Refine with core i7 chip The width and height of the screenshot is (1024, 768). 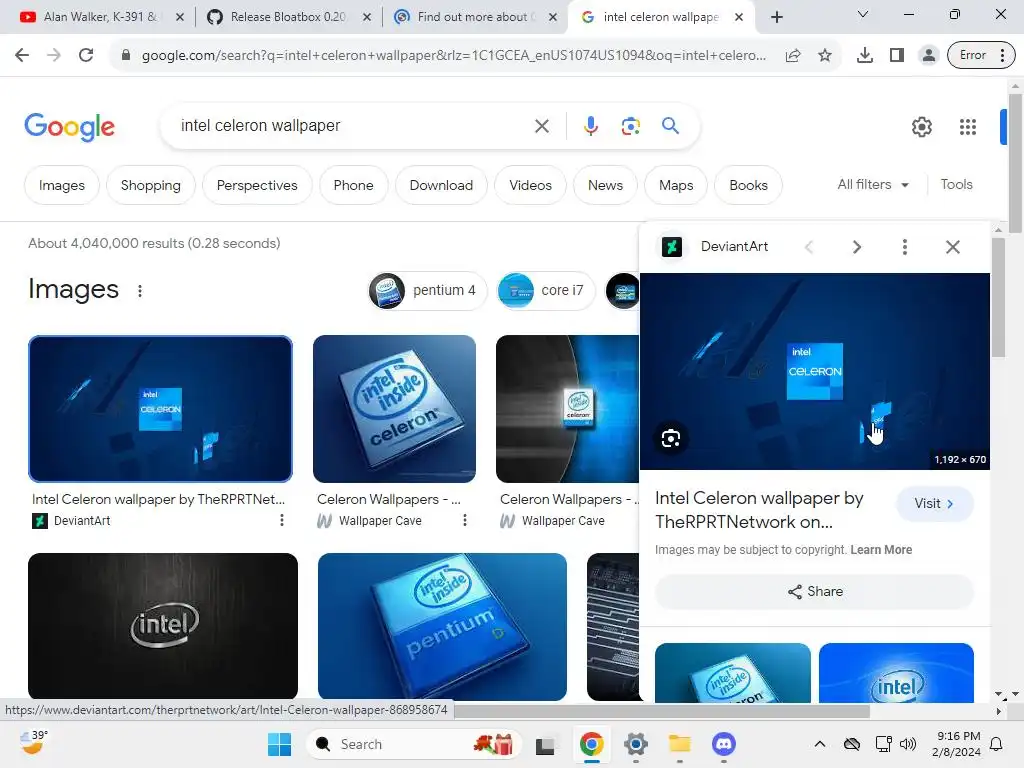coord(545,291)
